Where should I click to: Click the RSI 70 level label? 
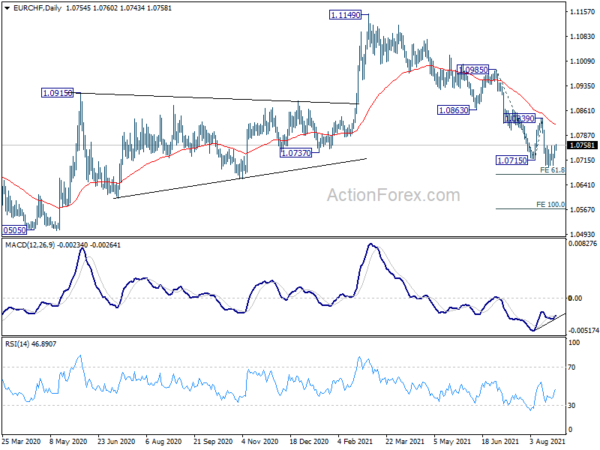point(572,367)
